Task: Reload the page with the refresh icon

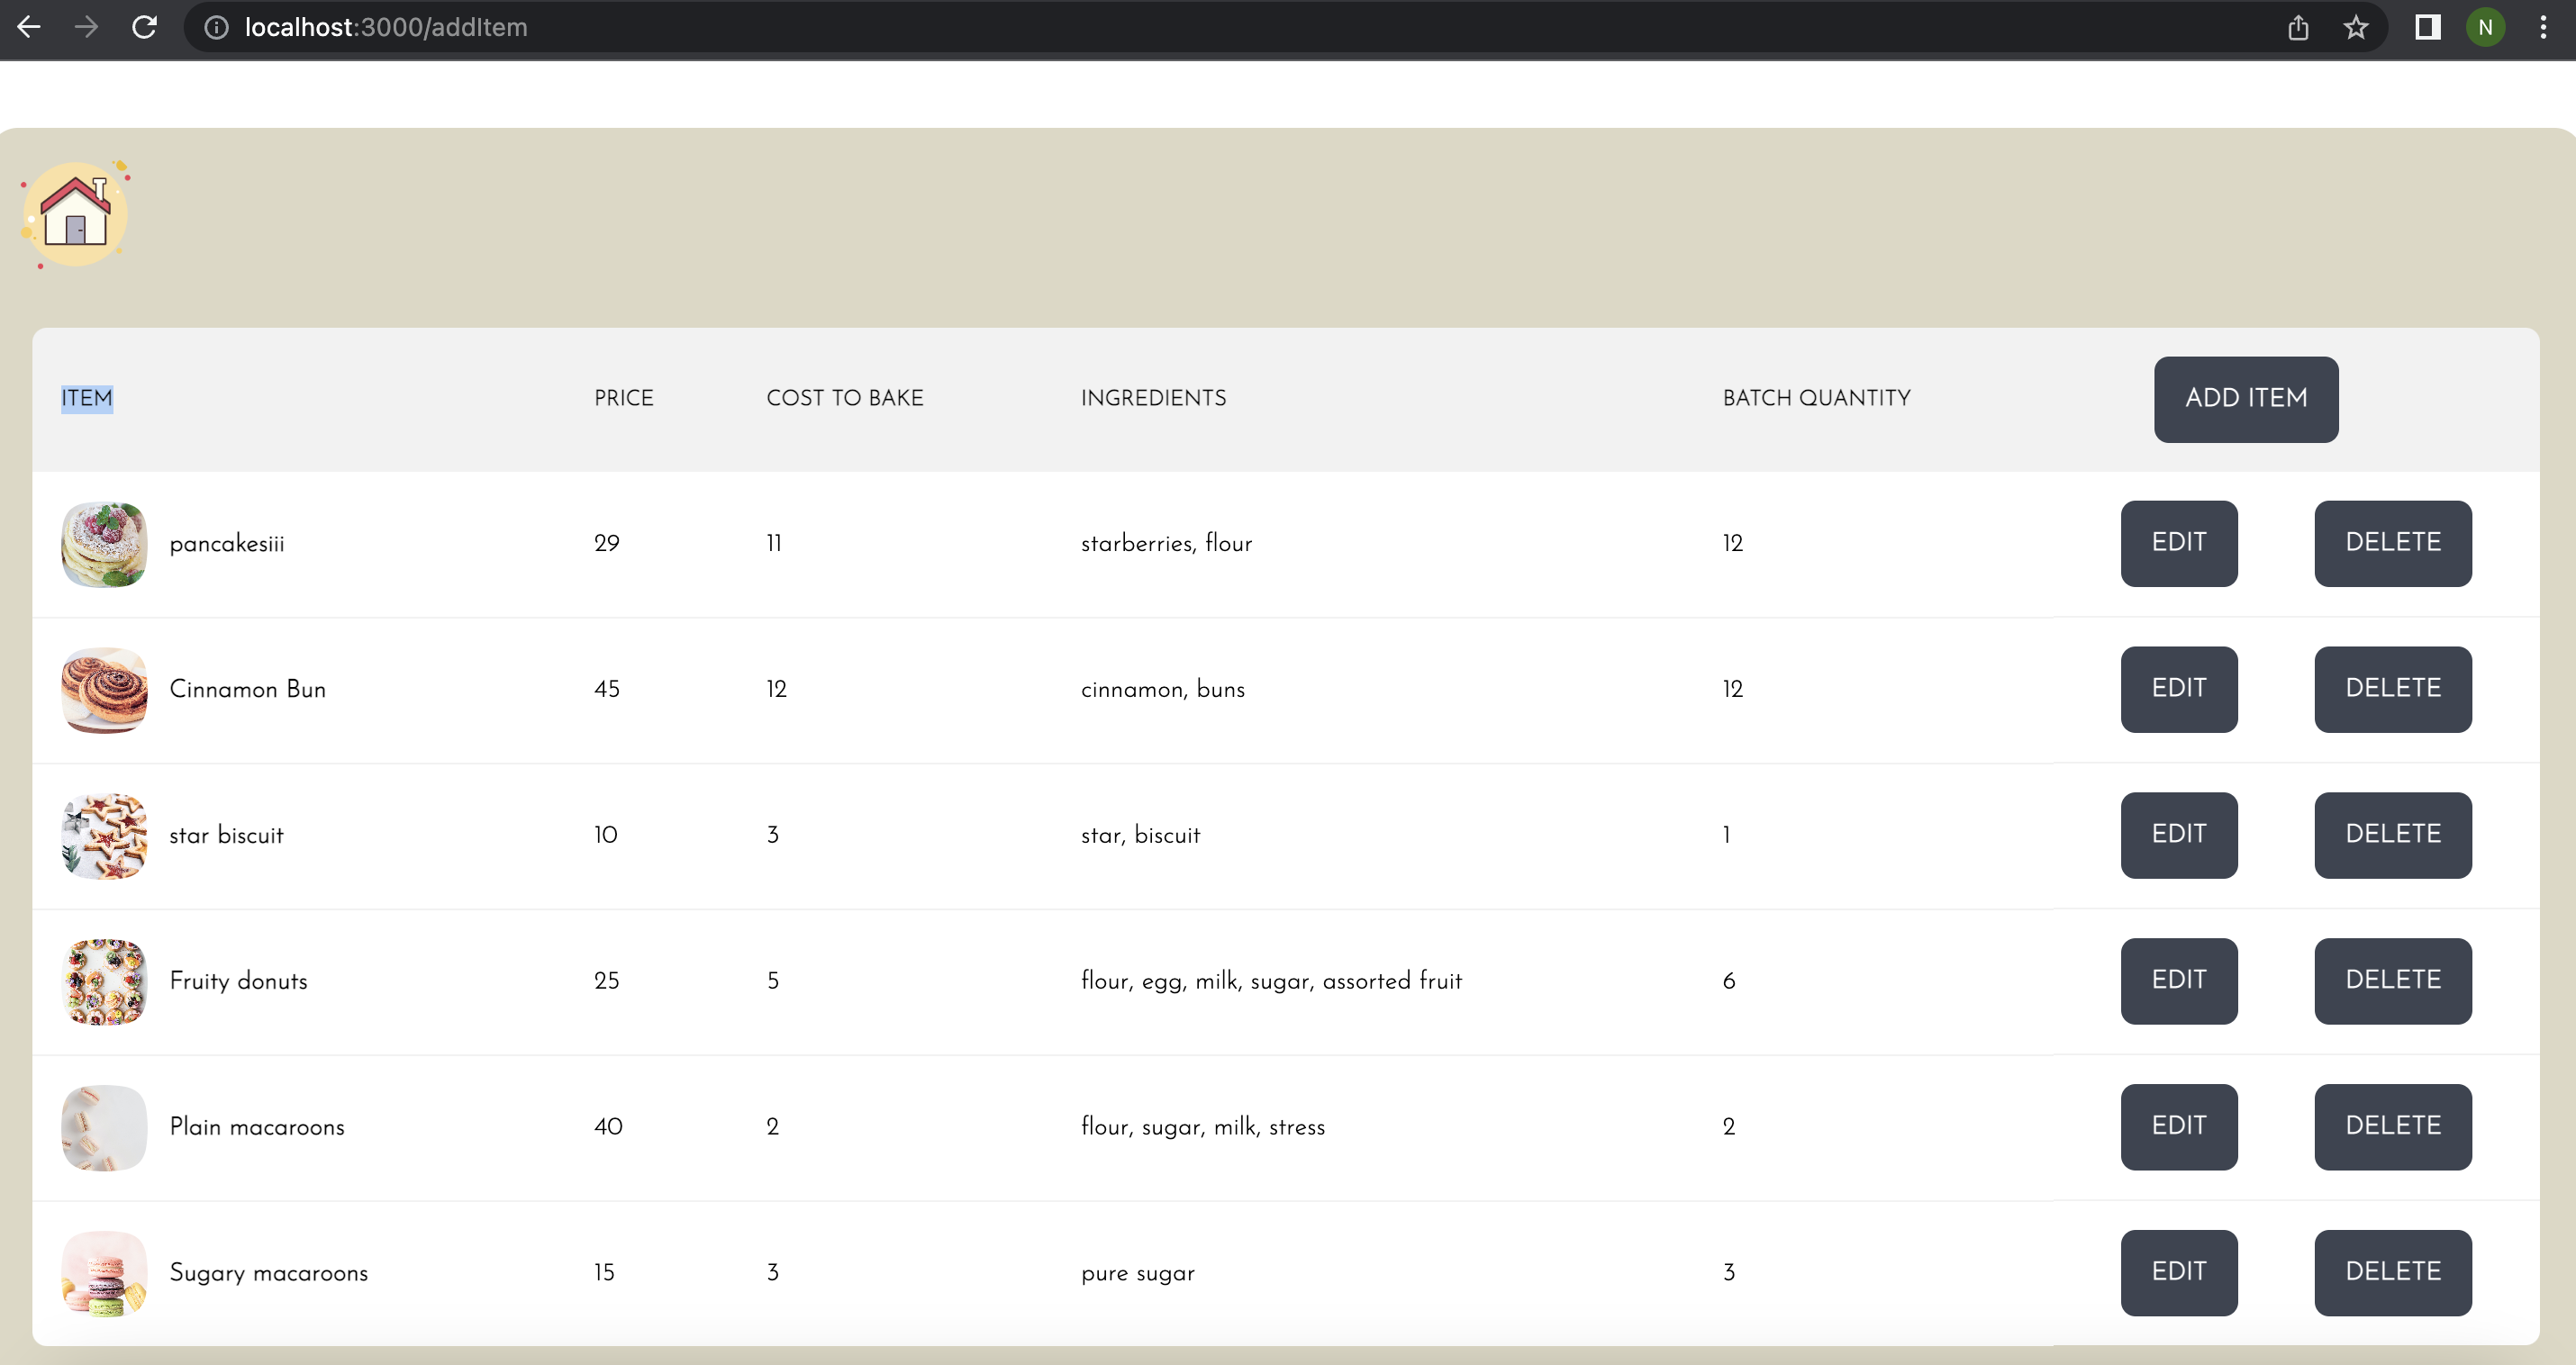Action: [x=145, y=27]
